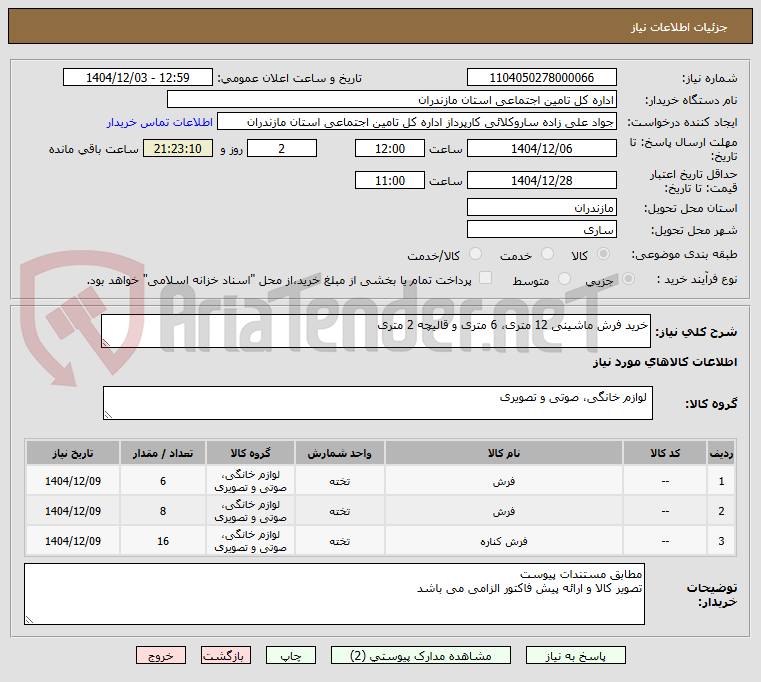Viewport: 761px width, 682px height.
Task: Click the item name فرش کناره
Action: (x=504, y=541)
